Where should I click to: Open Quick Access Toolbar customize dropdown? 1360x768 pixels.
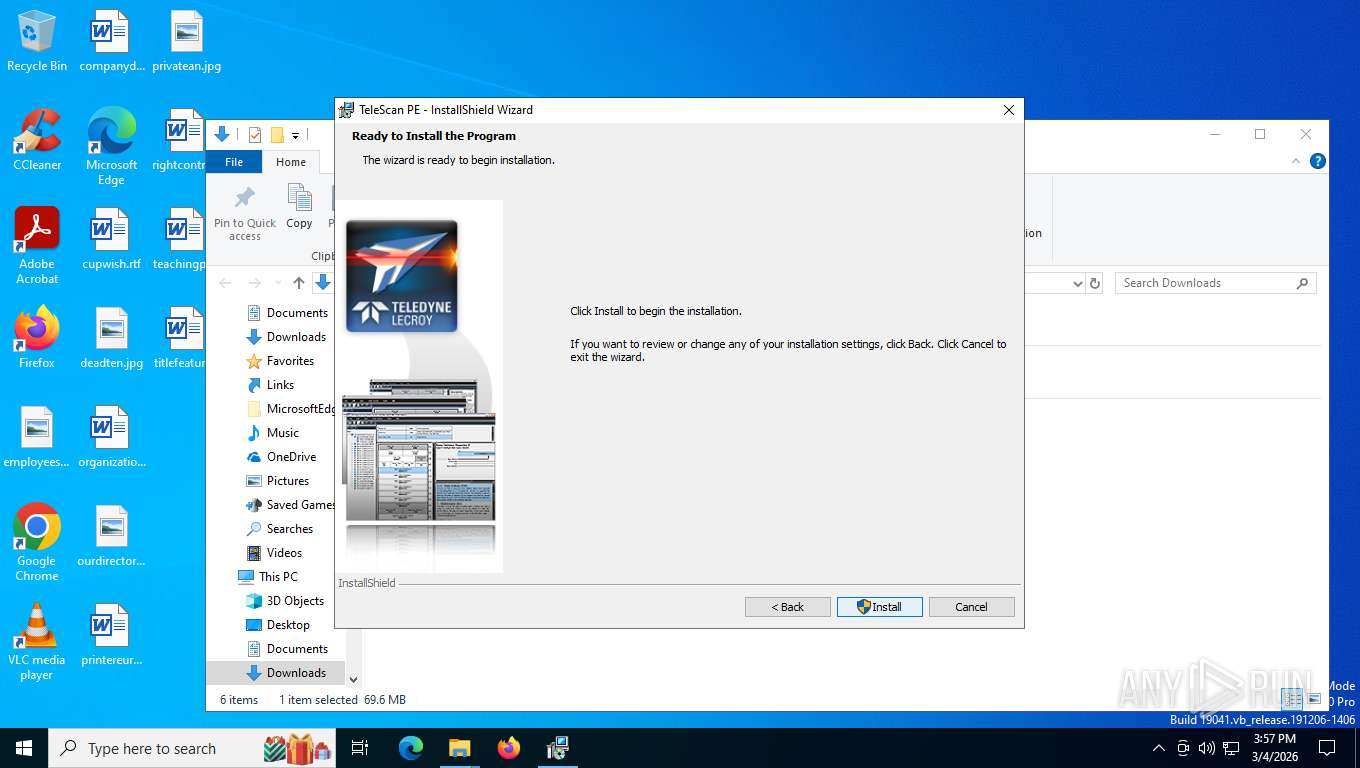pos(295,135)
